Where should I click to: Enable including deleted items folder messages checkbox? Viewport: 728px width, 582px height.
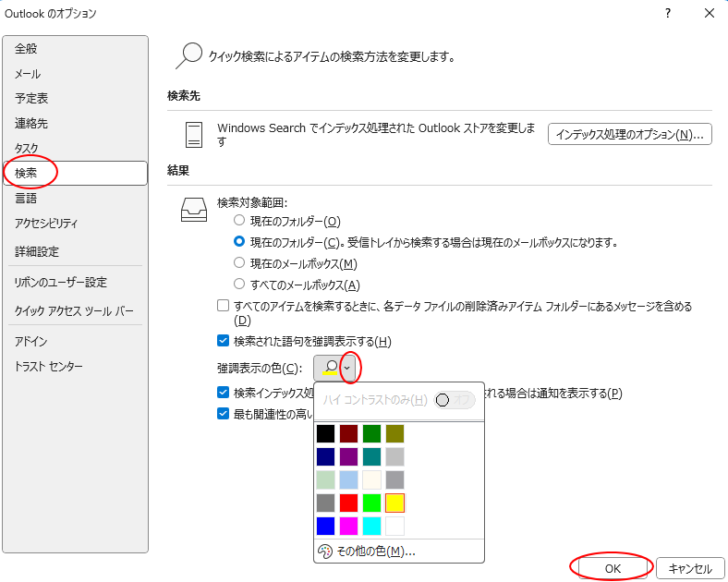[223, 305]
